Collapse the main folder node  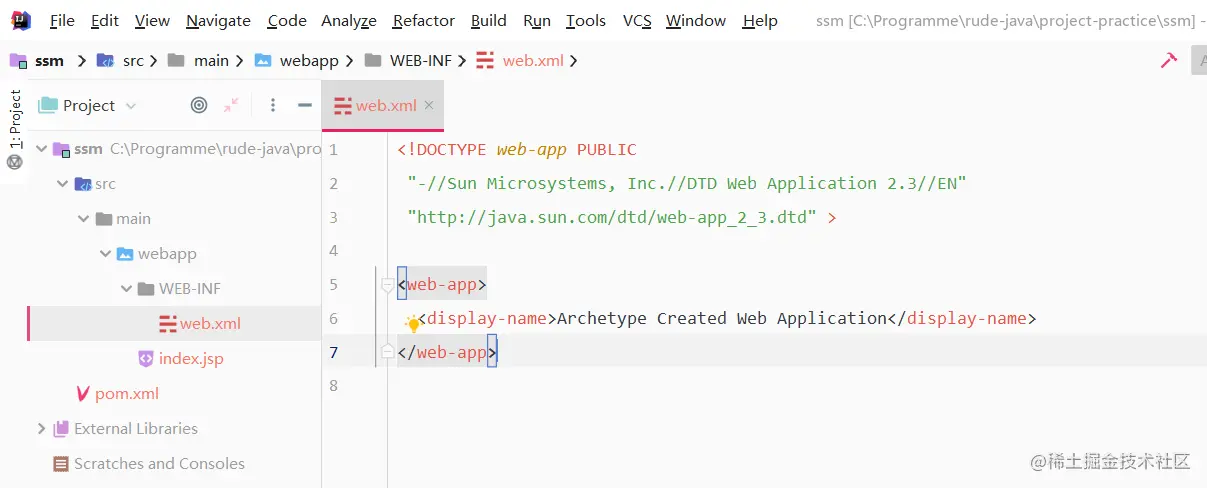tap(84, 219)
